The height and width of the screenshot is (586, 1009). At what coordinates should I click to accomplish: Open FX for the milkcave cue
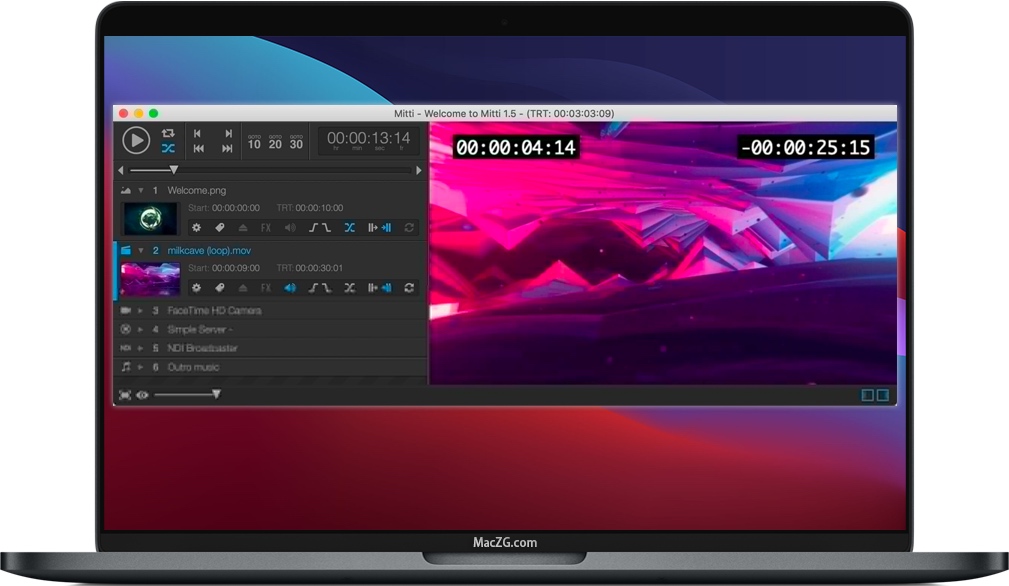pyautogui.click(x=266, y=288)
